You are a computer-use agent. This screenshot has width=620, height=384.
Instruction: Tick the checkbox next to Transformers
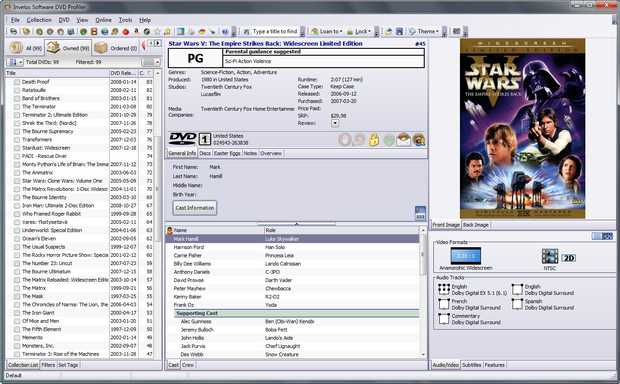click(17, 140)
